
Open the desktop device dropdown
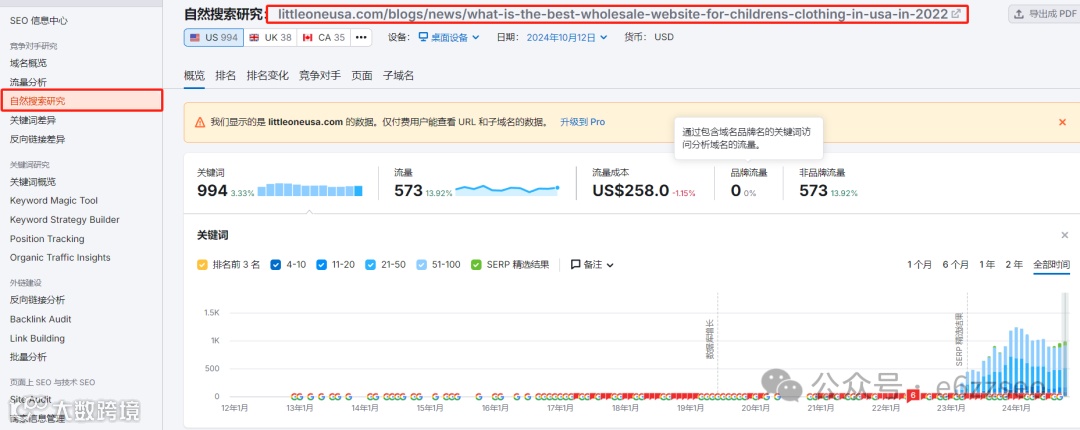[x=448, y=37]
